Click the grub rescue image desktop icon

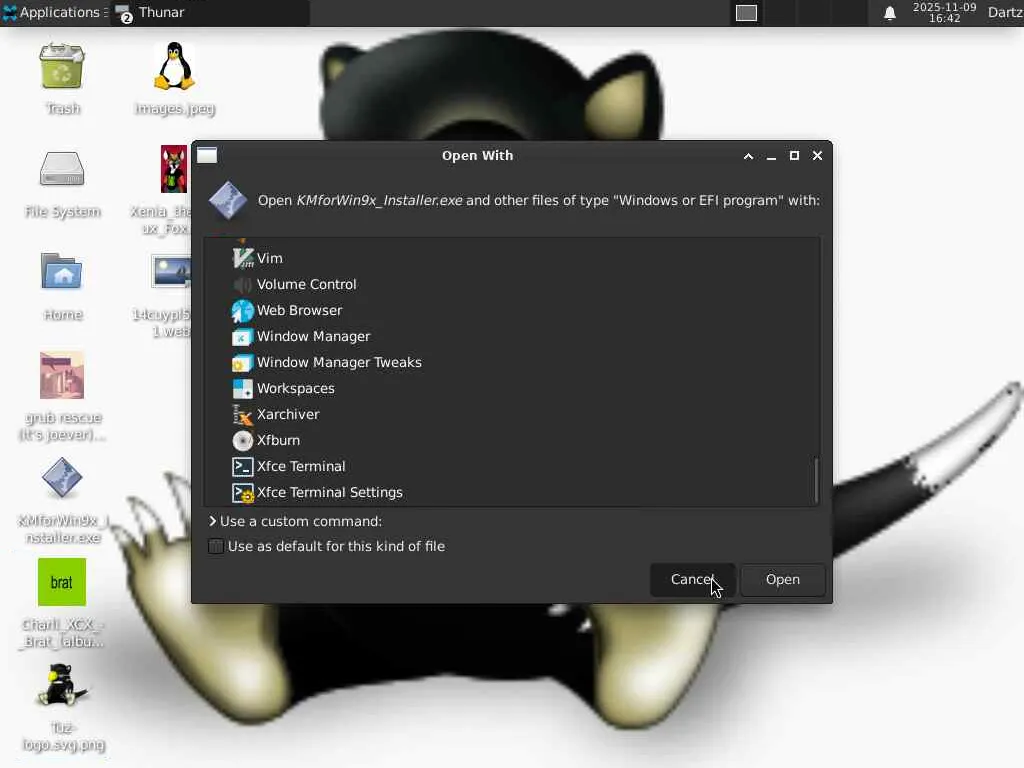pyautogui.click(x=62, y=375)
